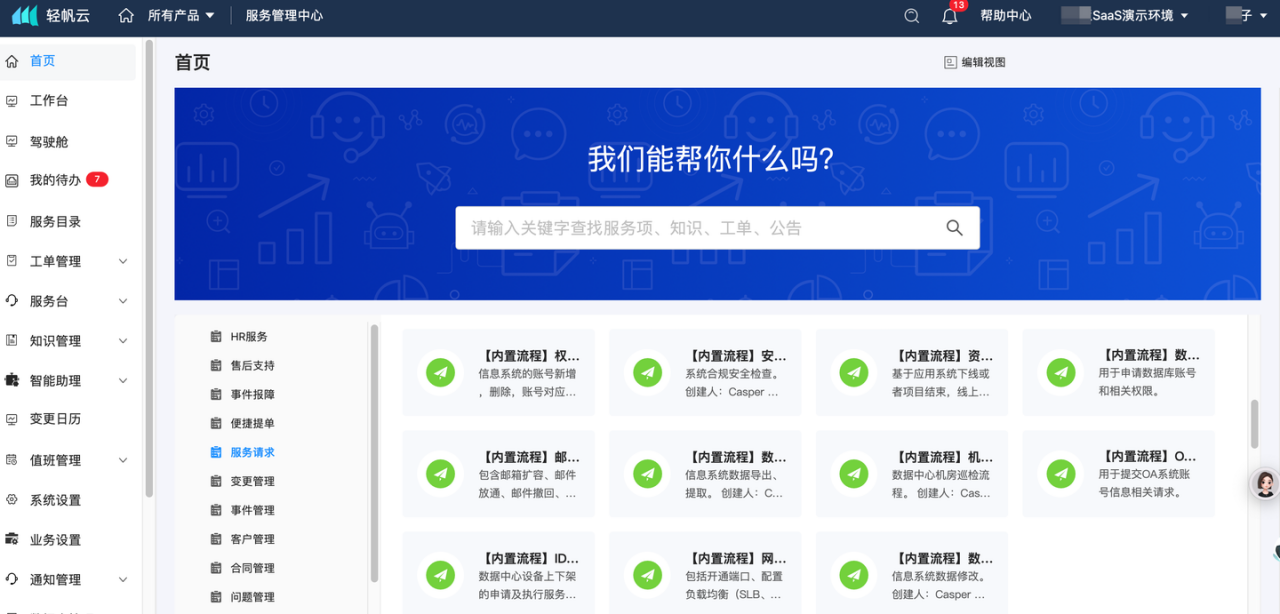Open 【内置流程】资... service card
This screenshot has height=614, width=1280.
pos(911,373)
